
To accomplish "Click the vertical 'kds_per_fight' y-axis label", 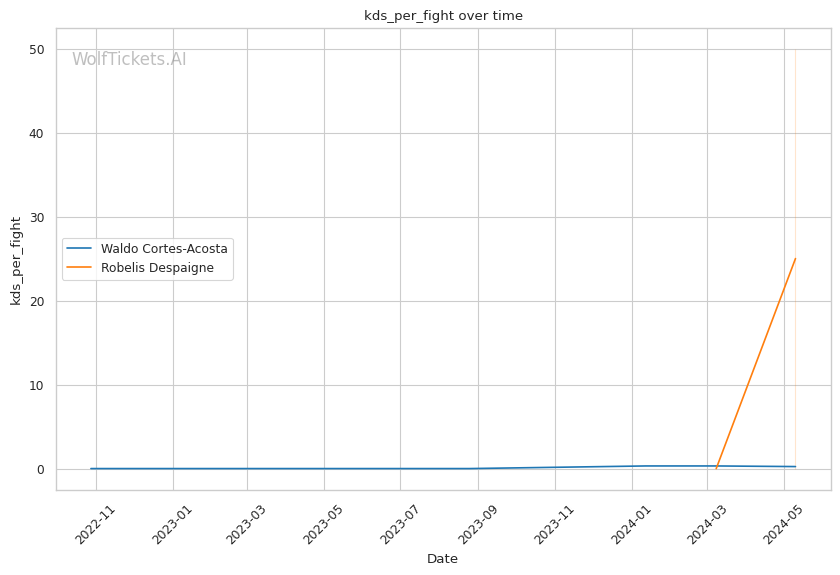I will [16, 260].
